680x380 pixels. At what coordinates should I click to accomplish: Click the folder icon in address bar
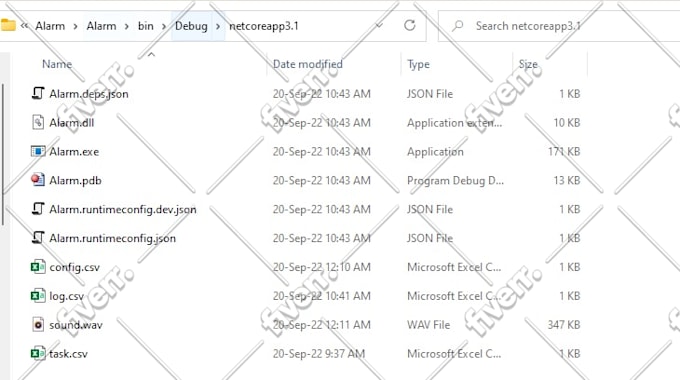click(8, 25)
